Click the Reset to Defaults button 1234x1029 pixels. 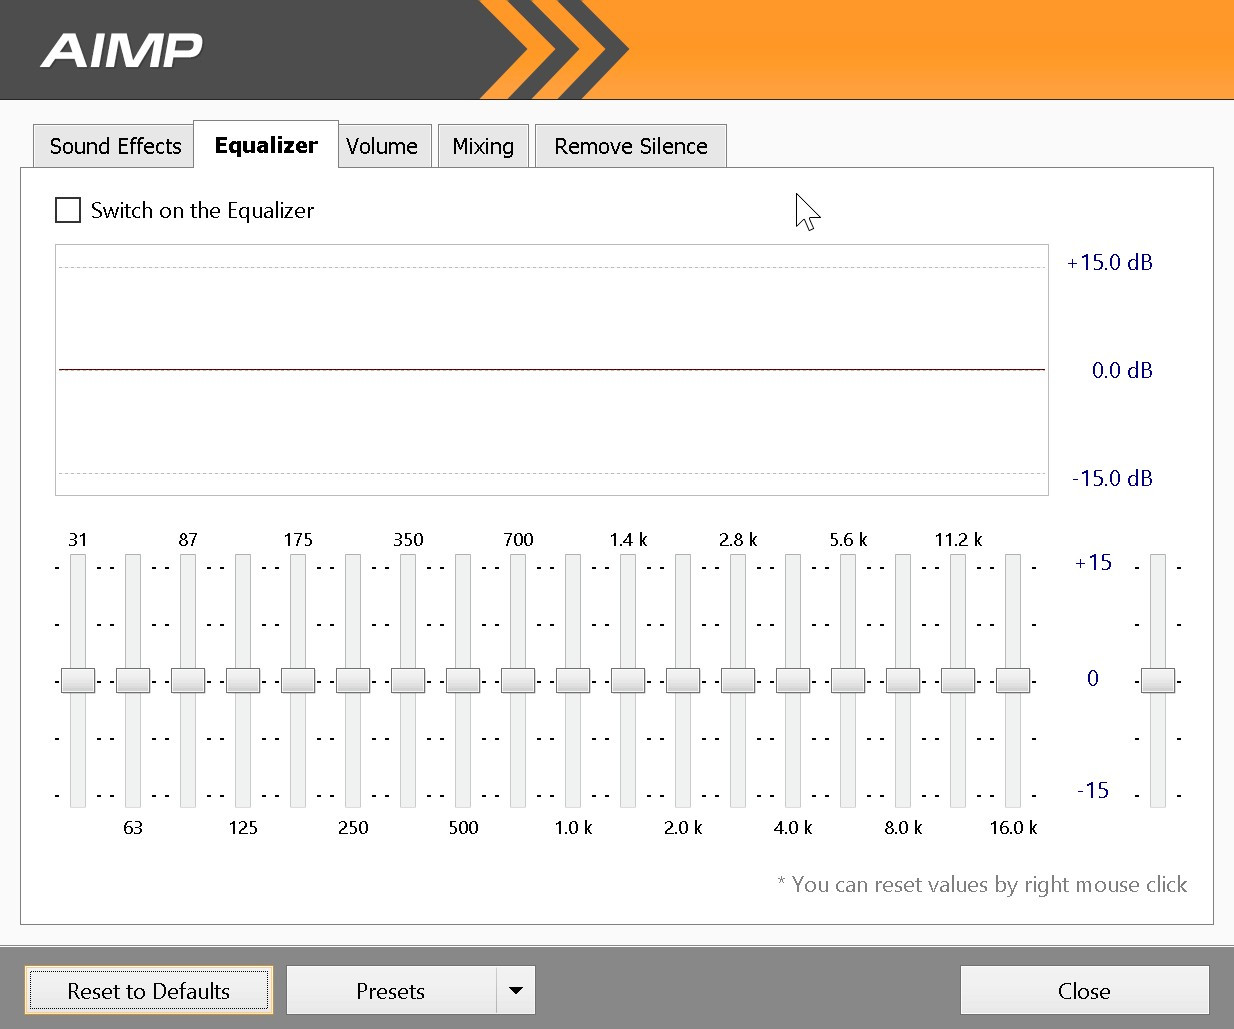149,990
